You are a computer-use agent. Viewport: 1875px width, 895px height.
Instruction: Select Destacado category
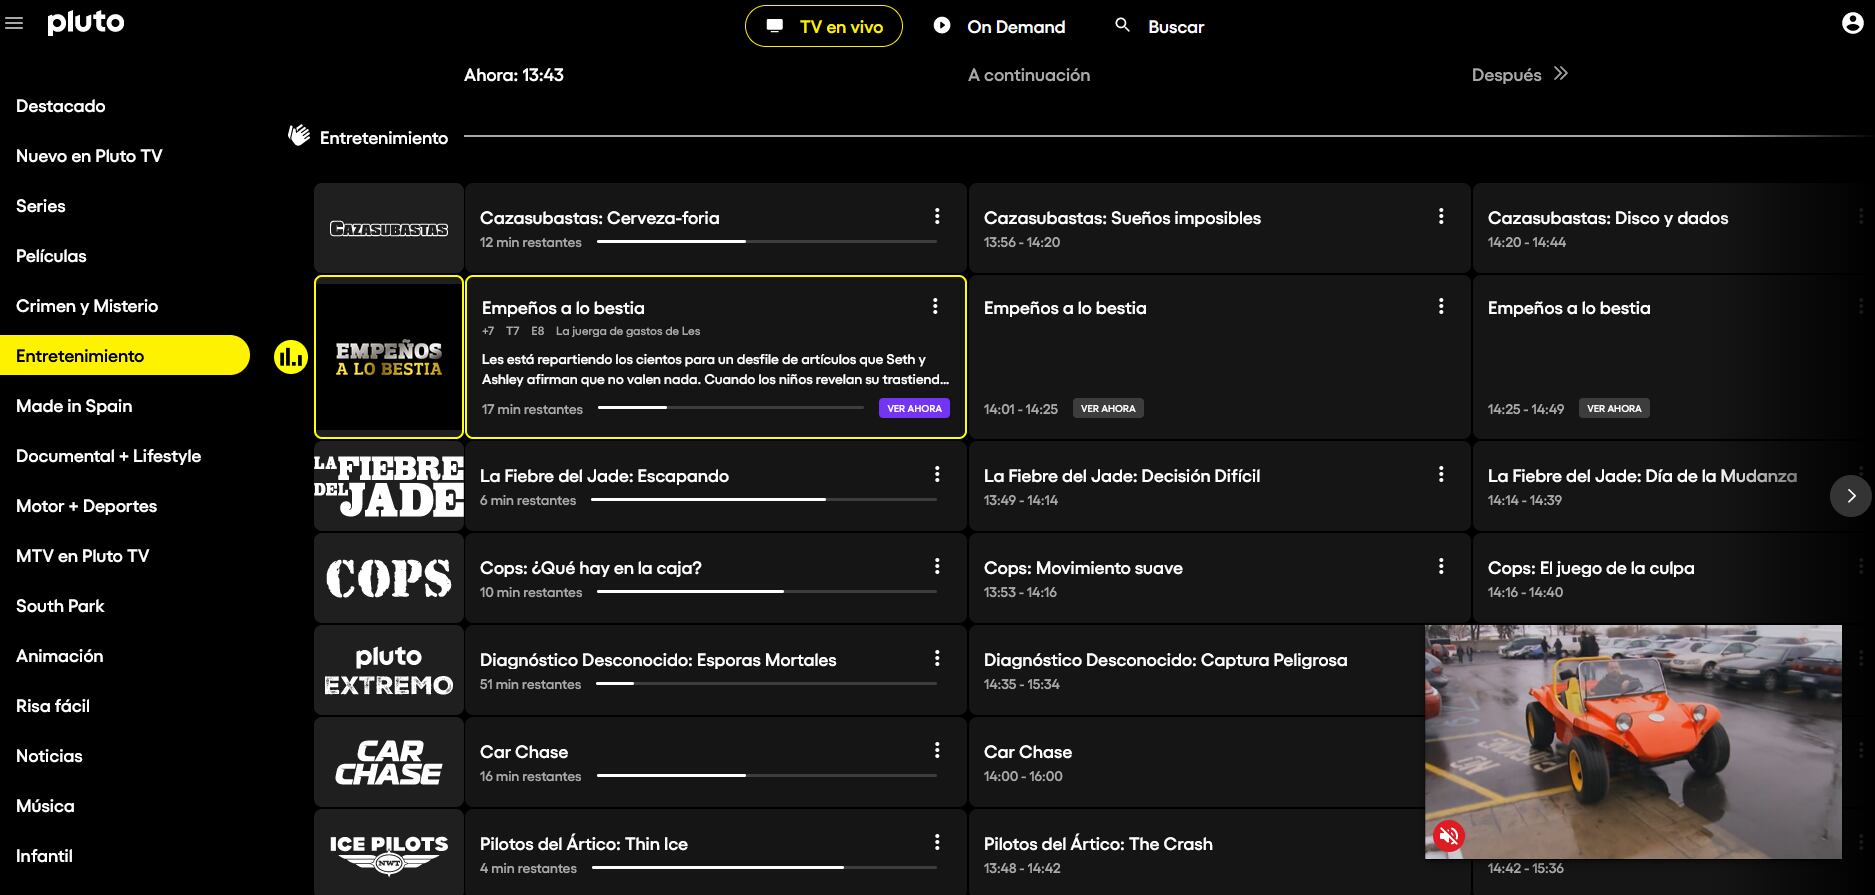61,106
